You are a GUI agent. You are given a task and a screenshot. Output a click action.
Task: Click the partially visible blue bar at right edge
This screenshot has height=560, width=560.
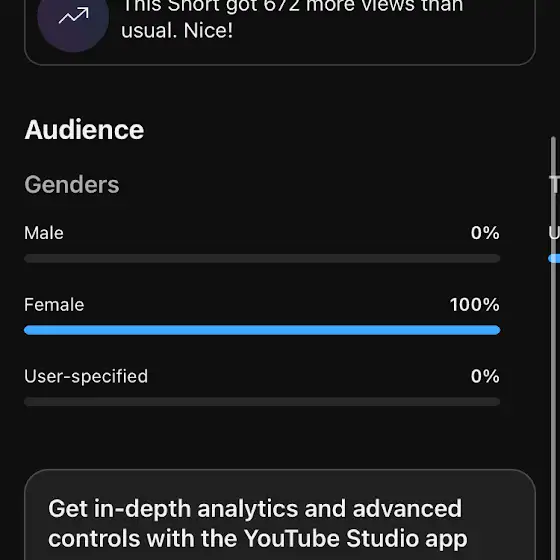(554, 258)
